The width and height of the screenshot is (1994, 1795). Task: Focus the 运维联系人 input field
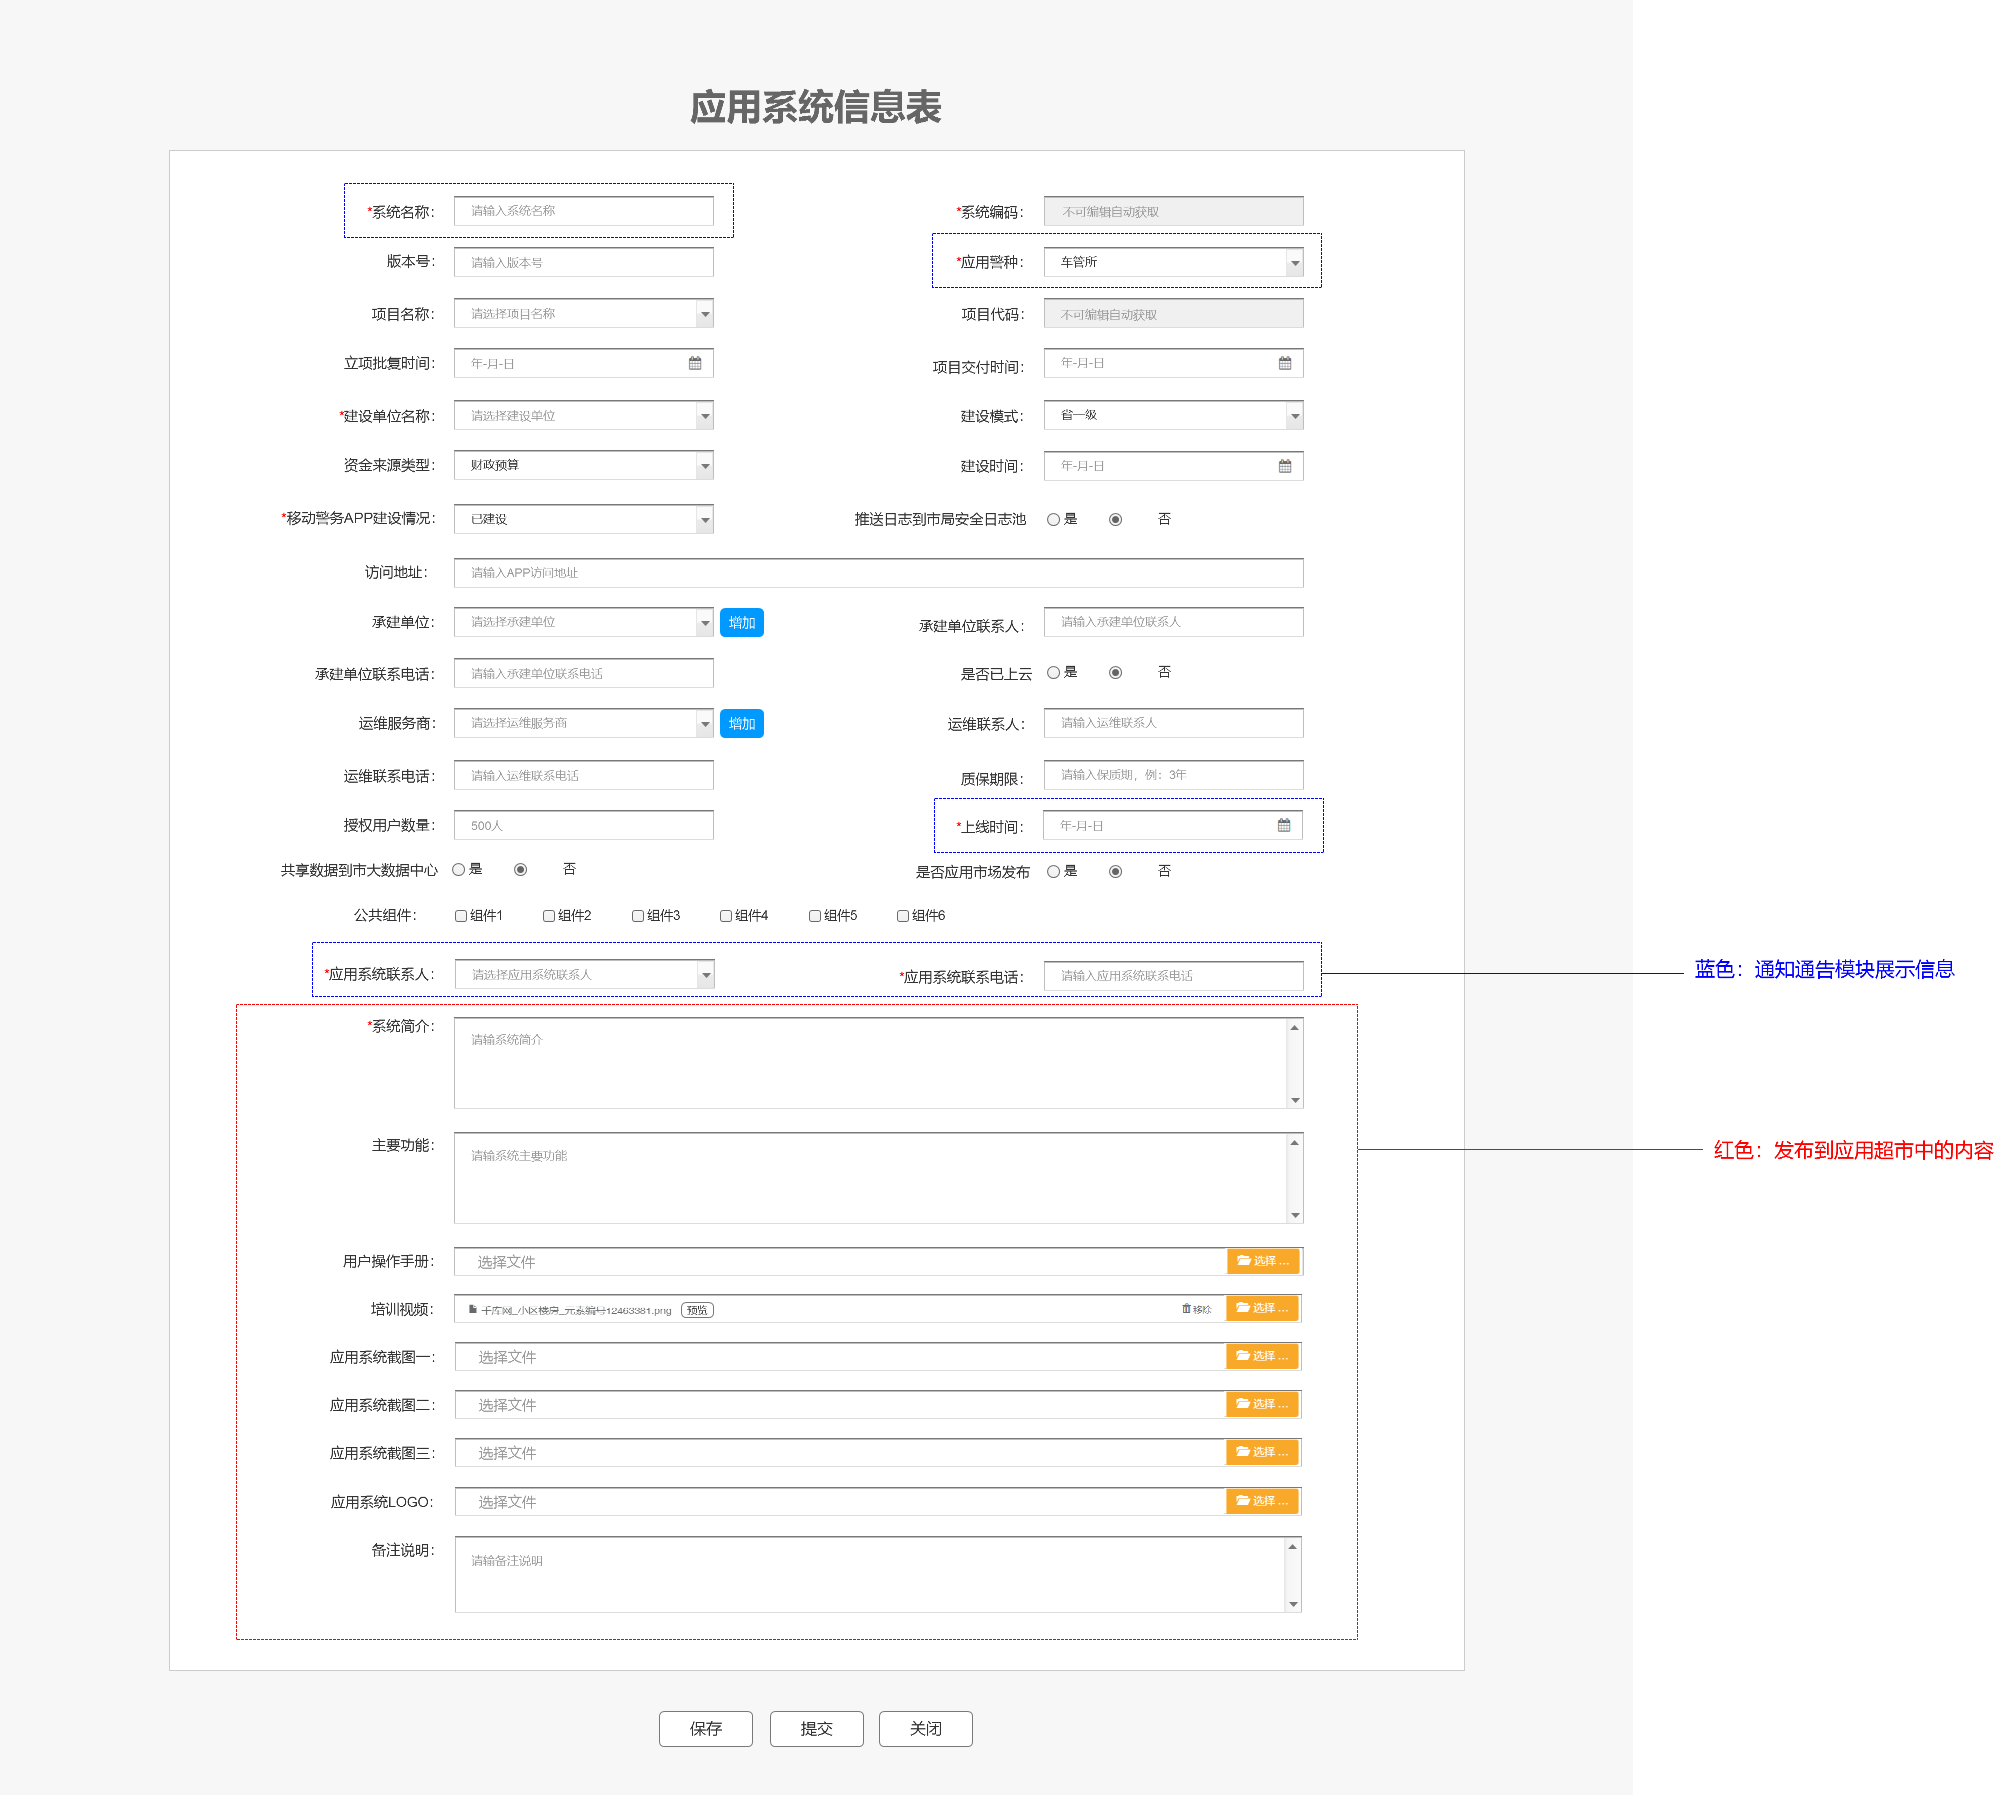[x=1174, y=723]
